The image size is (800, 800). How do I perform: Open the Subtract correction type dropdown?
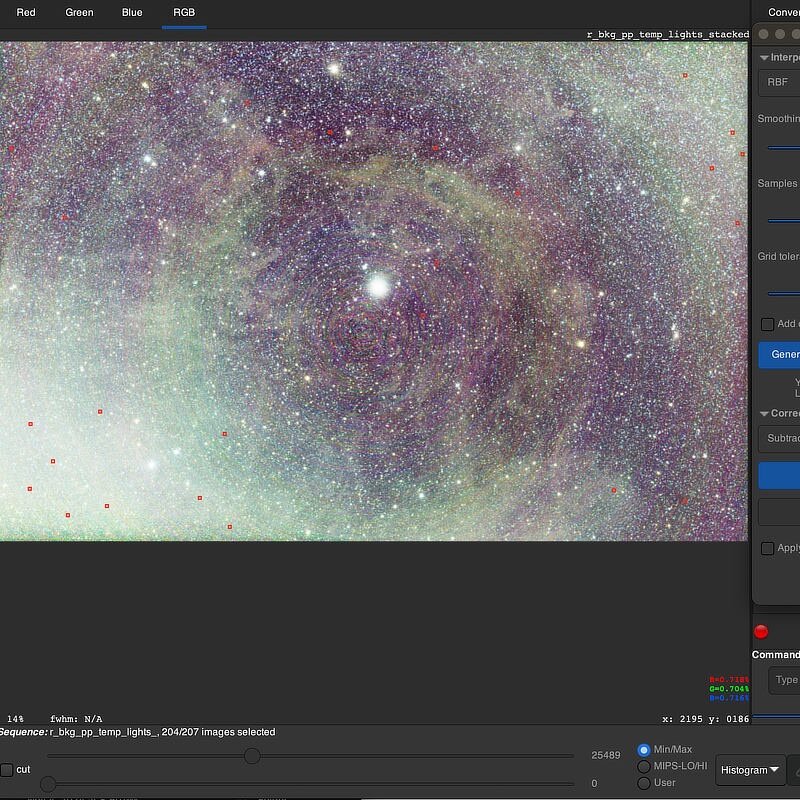coord(780,438)
